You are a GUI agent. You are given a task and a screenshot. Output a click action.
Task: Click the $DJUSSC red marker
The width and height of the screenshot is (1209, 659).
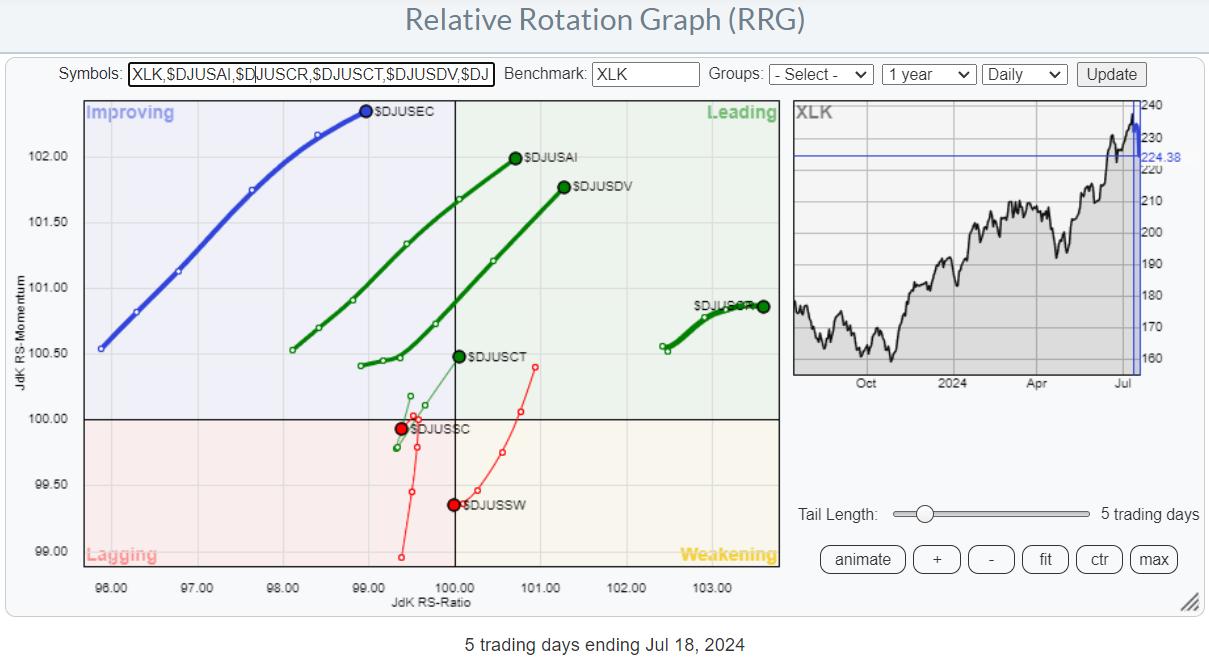pos(401,429)
